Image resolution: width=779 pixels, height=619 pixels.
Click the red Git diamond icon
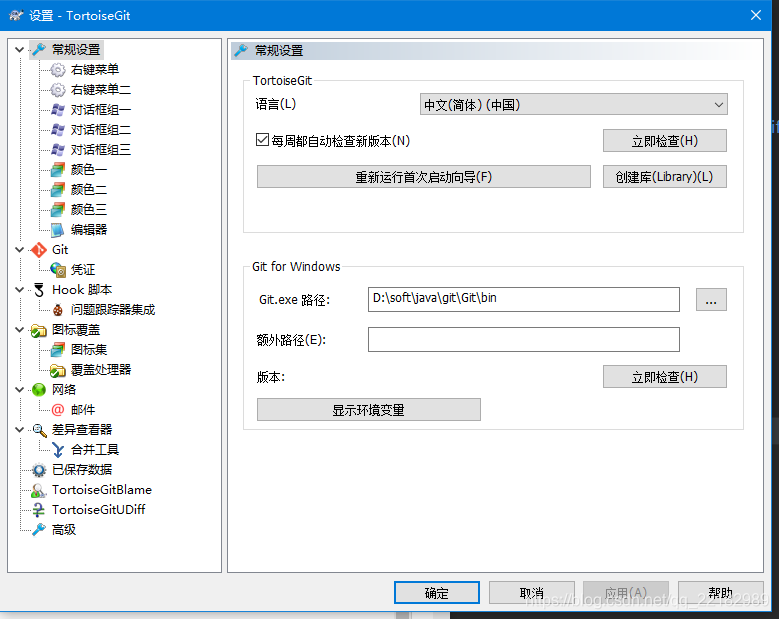[39, 250]
